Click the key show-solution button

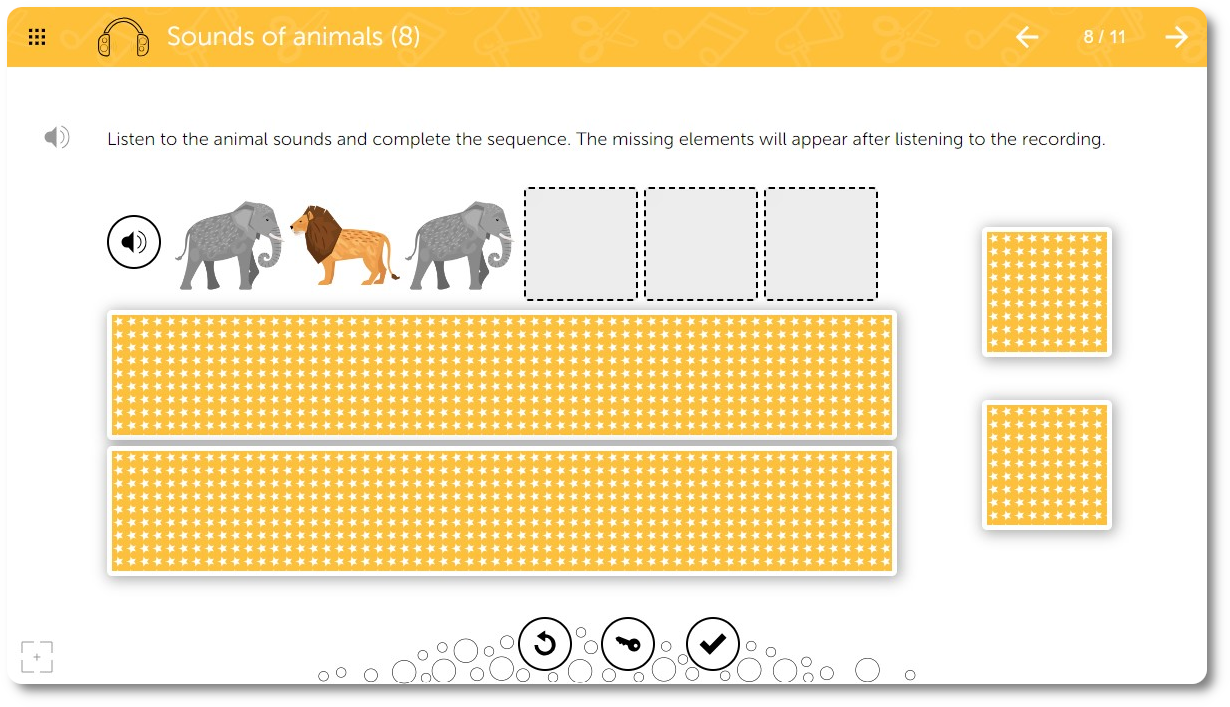click(x=628, y=643)
